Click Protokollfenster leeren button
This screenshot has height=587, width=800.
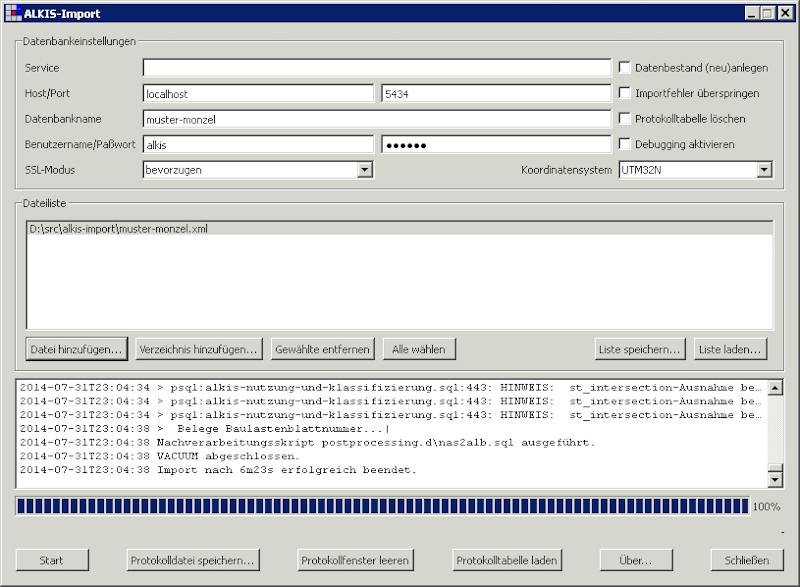click(x=355, y=560)
